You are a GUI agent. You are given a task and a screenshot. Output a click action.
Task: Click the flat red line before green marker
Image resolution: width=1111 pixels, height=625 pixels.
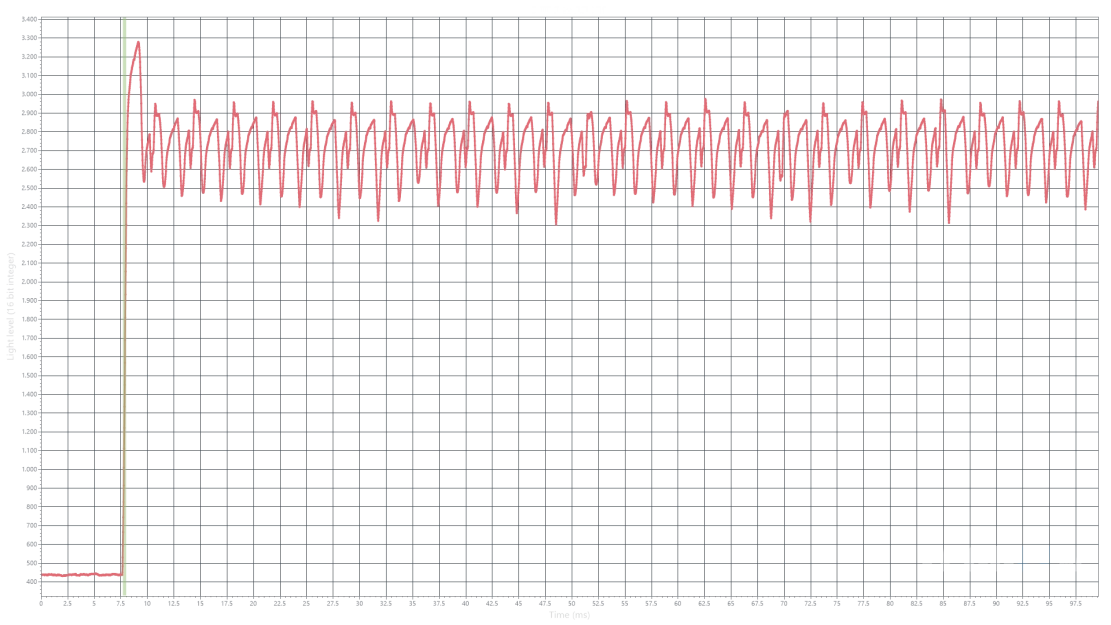(x=80, y=574)
